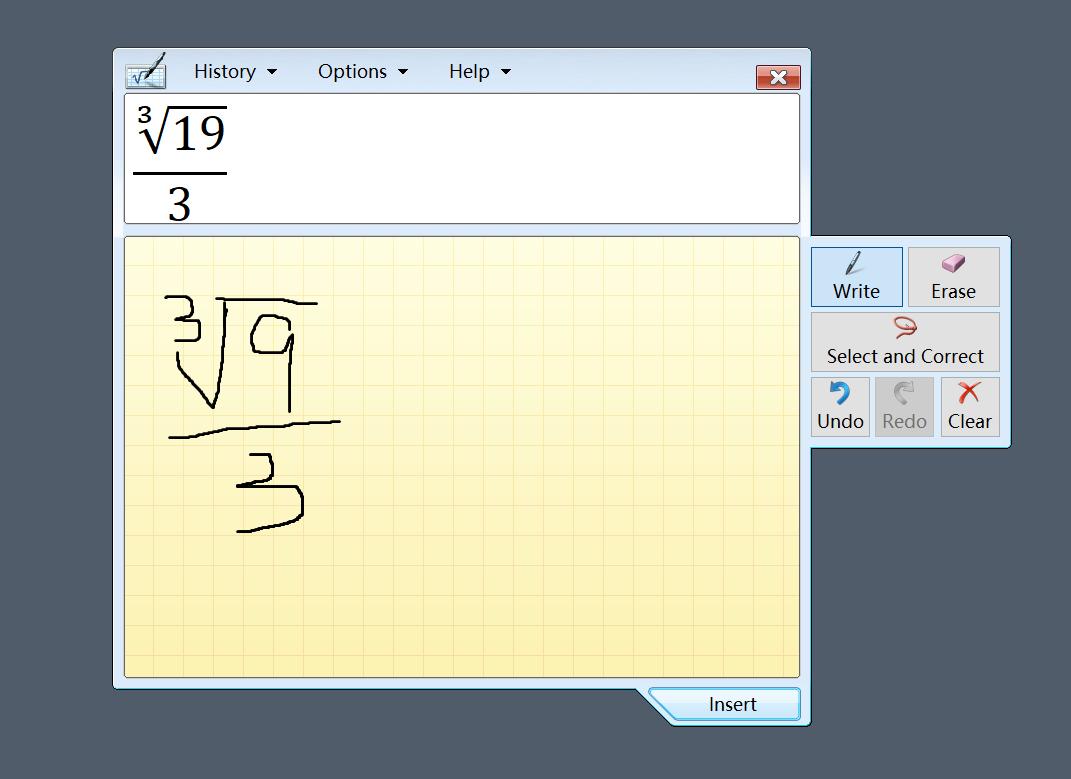Viewport: 1071px width, 779px height.
Task: Click the eraser icon above the Erase label
Action: 952,264
